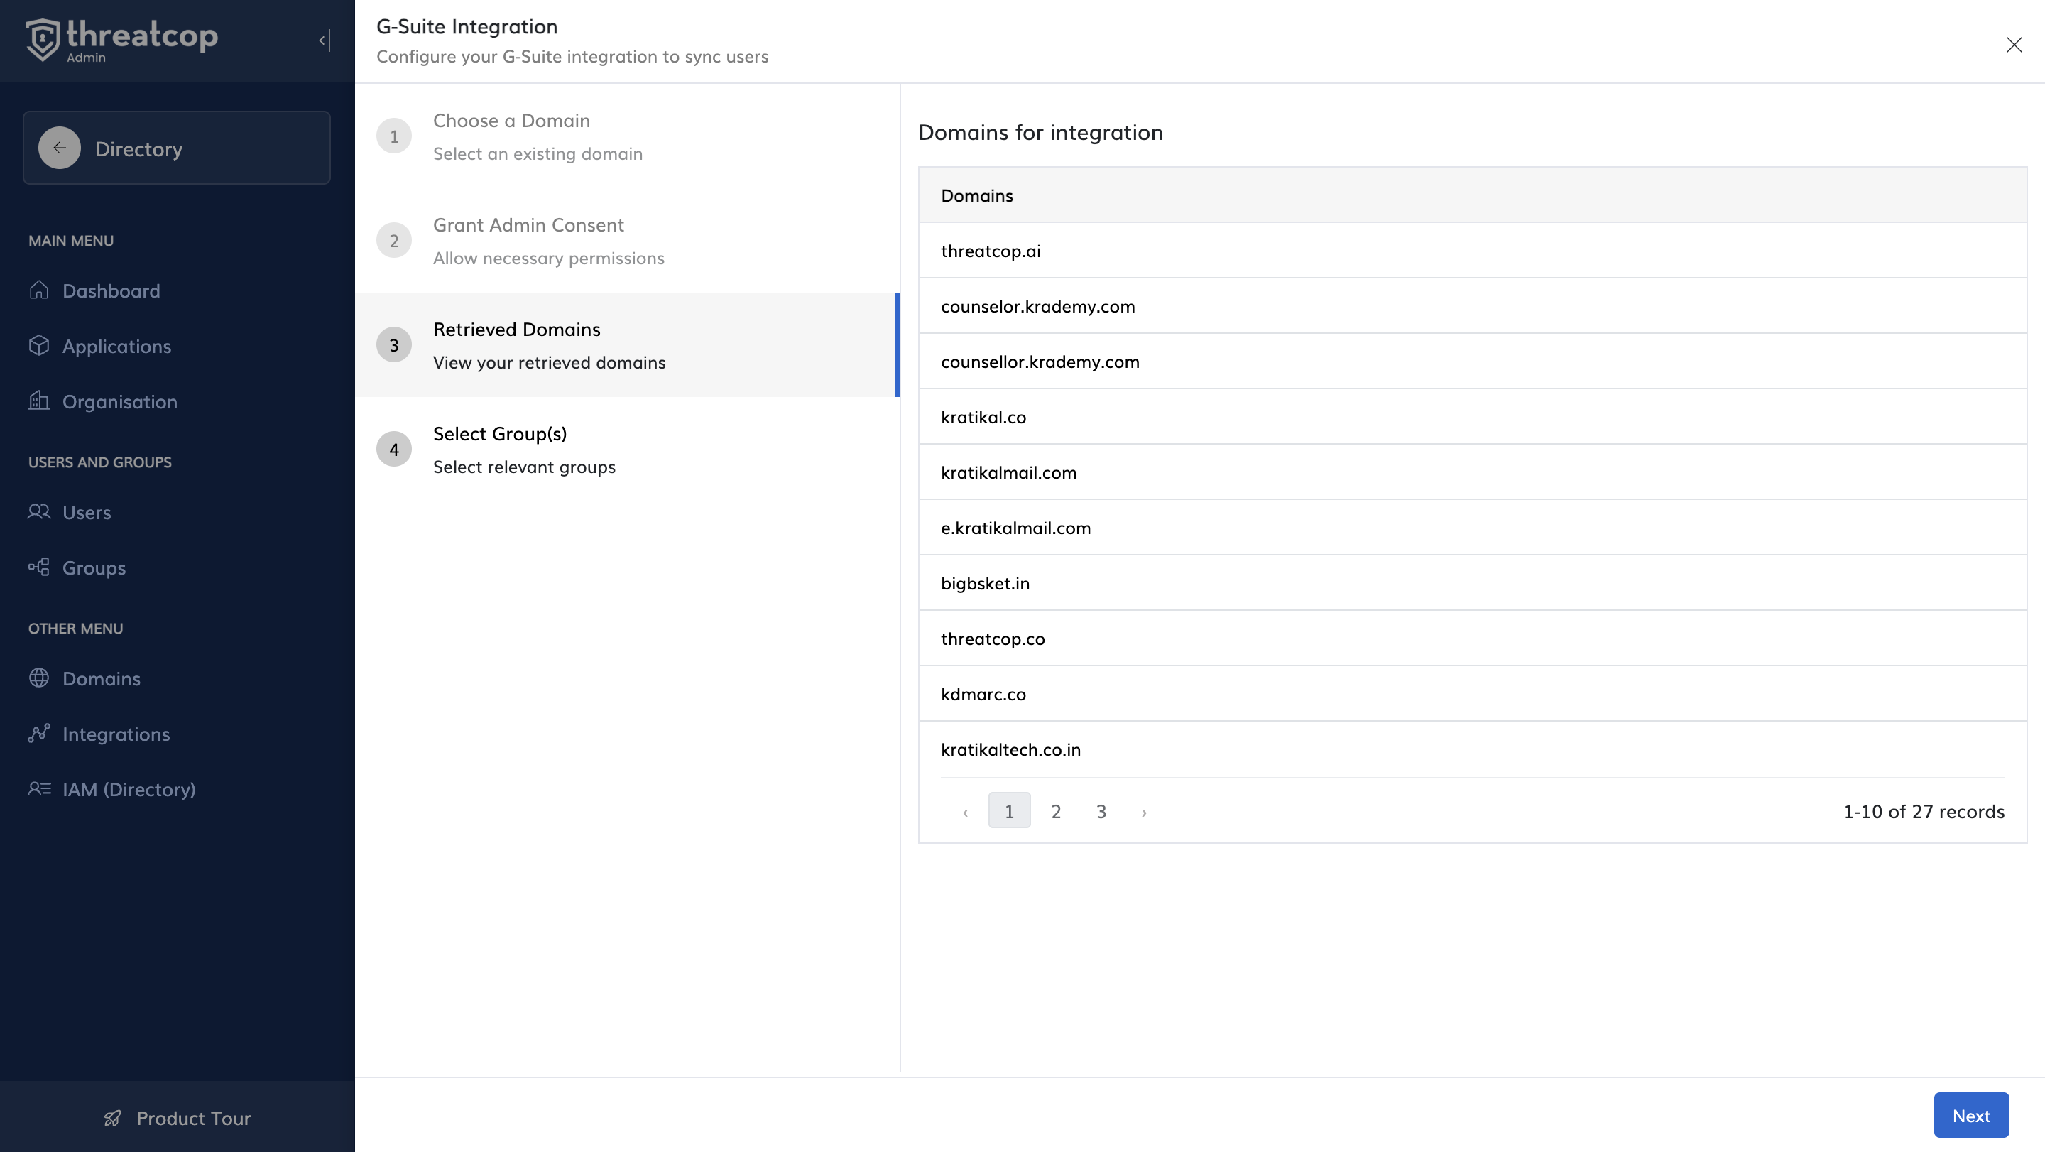Click the IAM (Directory) icon
This screenshot has width=2045, height=1152.
tap(39, 789)
